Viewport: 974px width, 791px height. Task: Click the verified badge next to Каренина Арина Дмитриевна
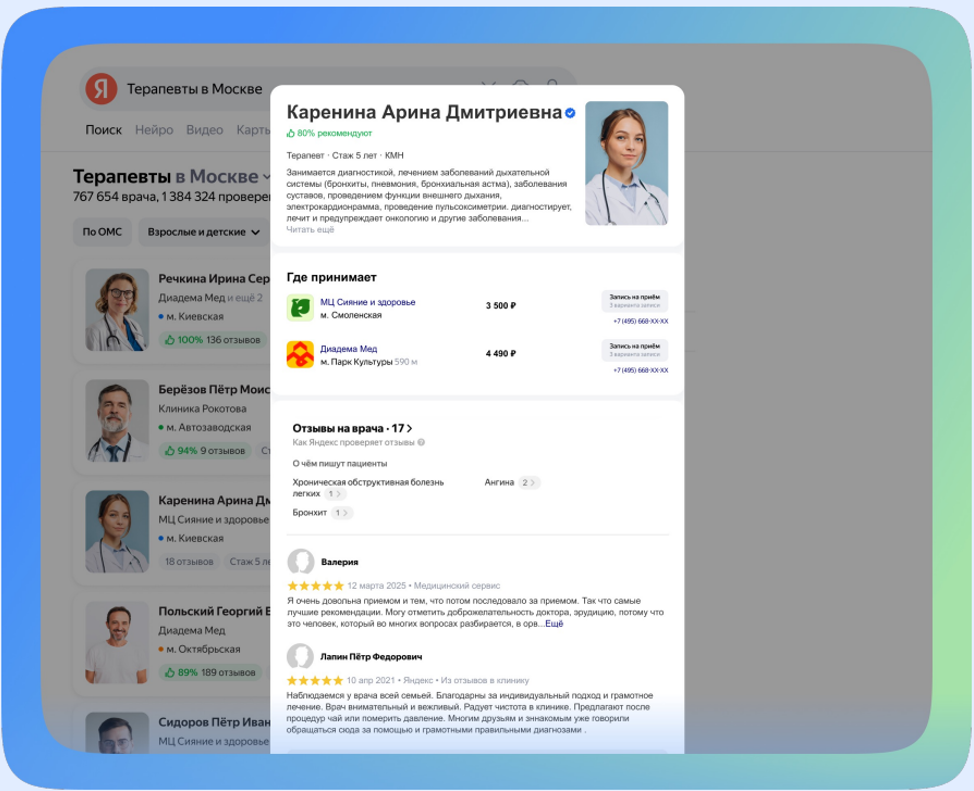coord(570,113)
